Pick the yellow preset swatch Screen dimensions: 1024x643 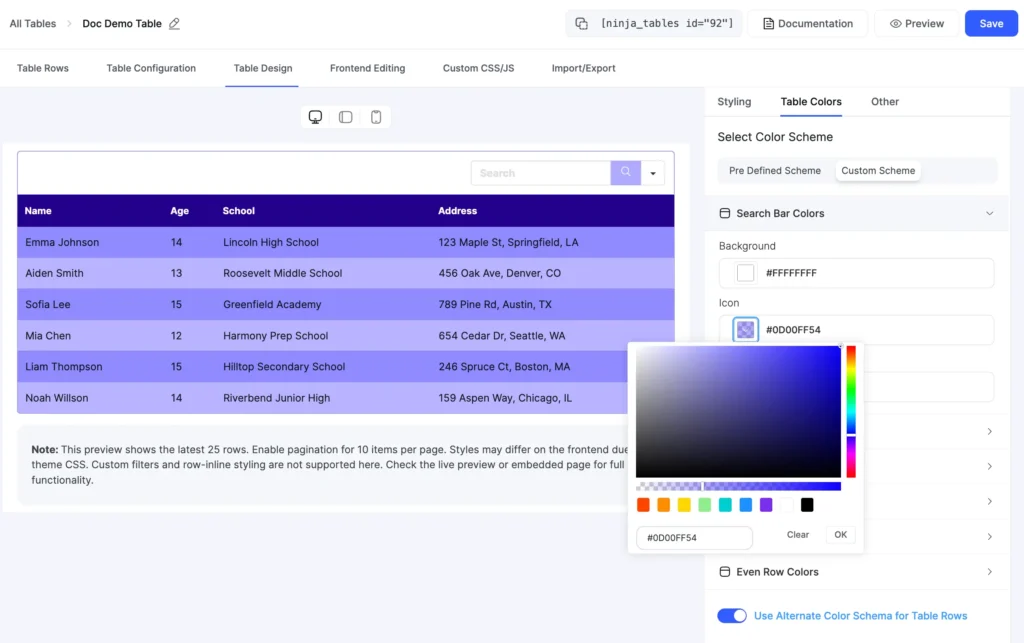click(684, 505)
